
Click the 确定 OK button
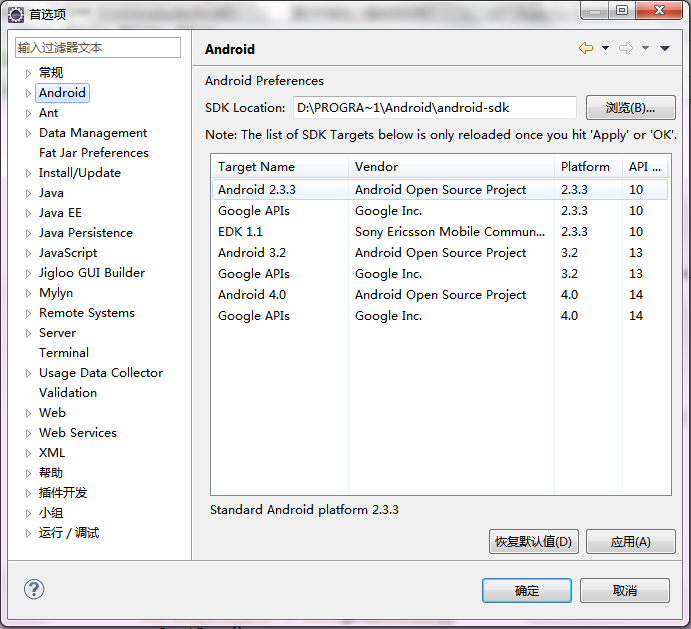click(527, 591)
